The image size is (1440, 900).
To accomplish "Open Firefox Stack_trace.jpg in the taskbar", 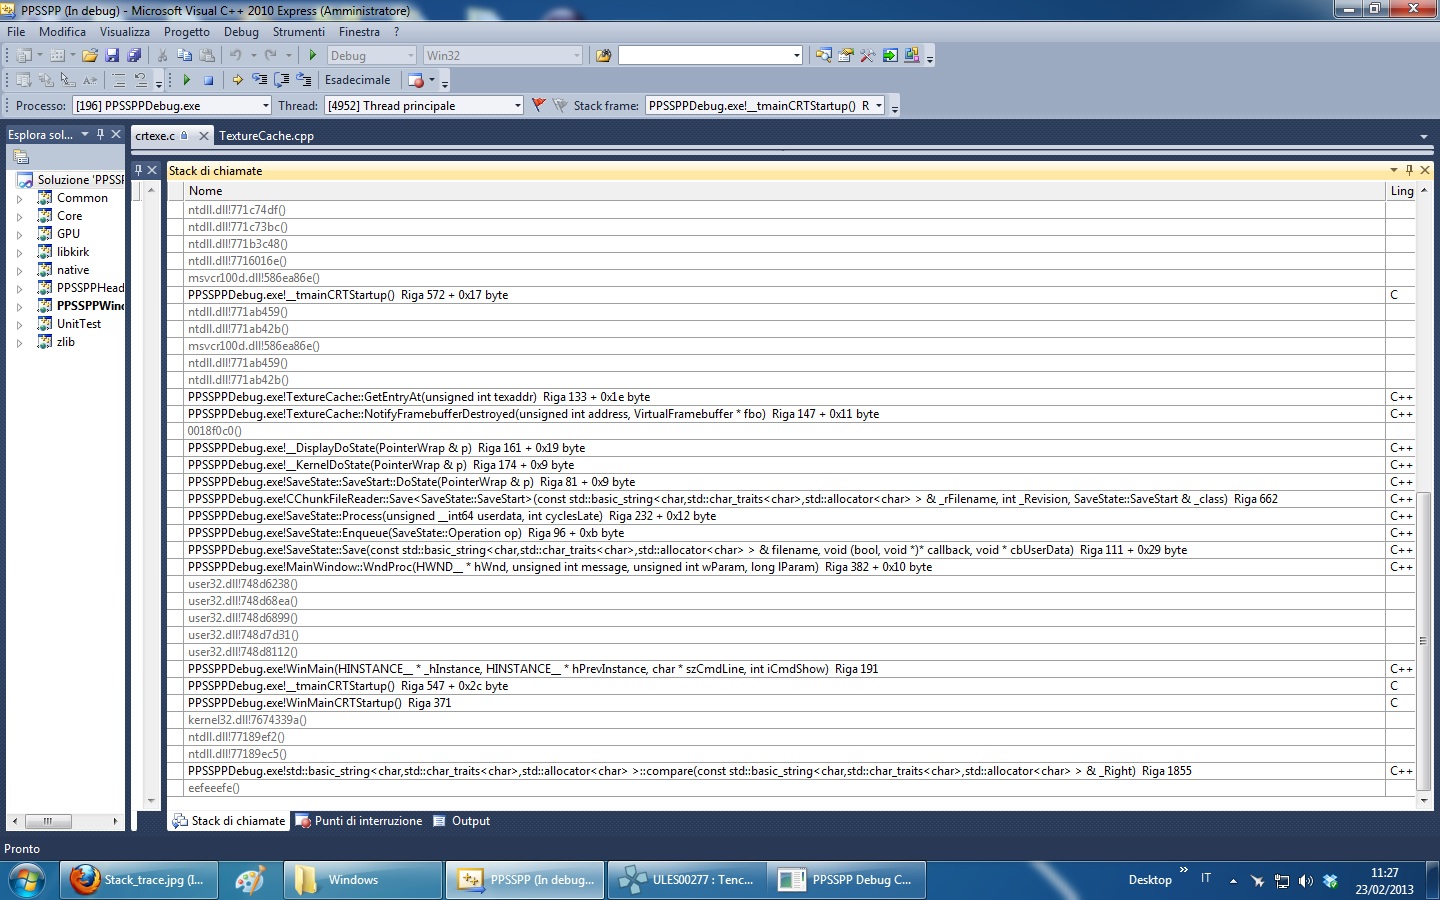I will tap(137, 880).
